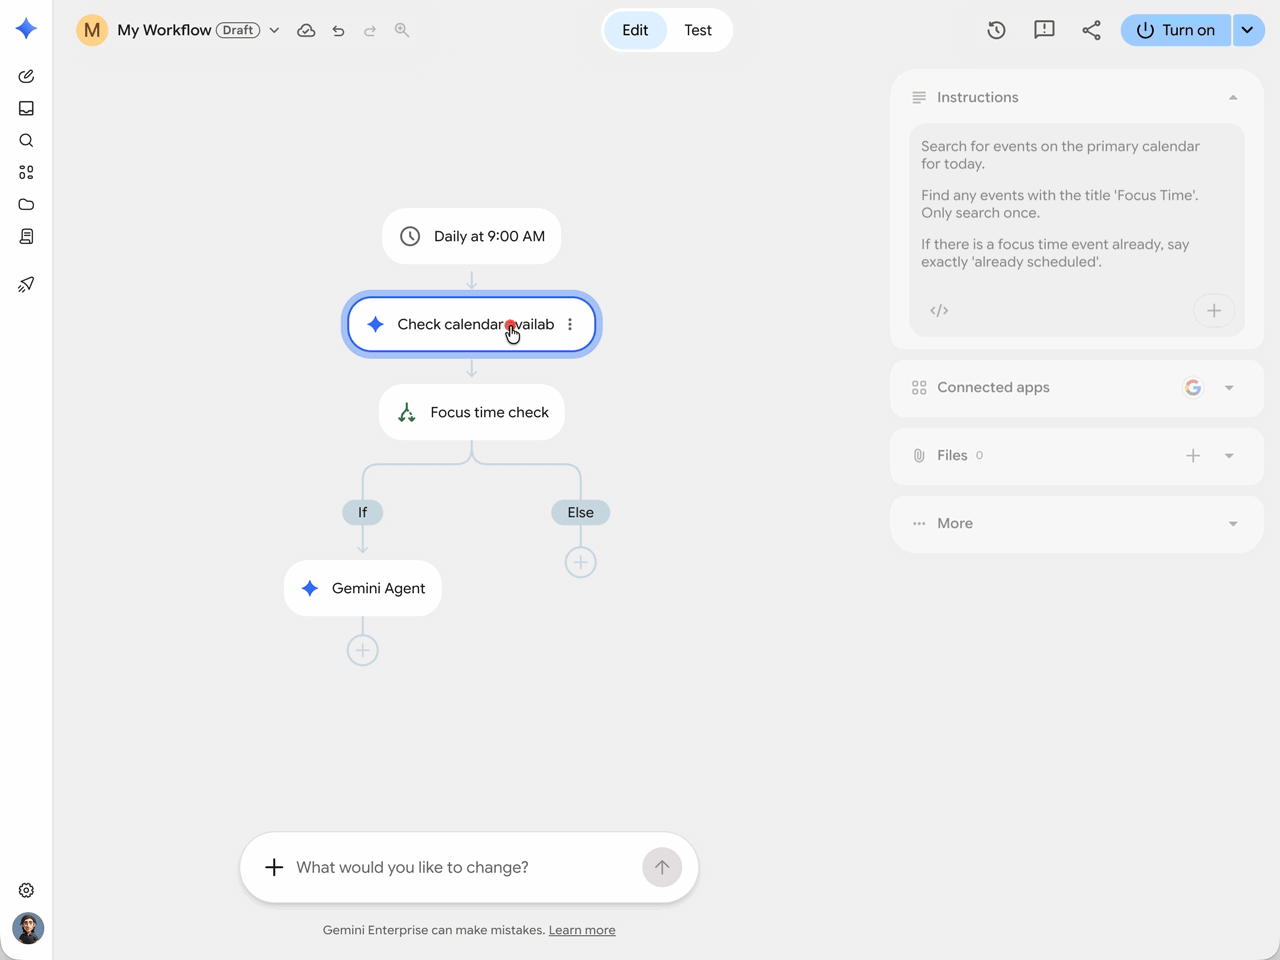The width and height of the screenshot is (1280, 960).
Task: Add a file with the Files plus
Action: (1193, 456)
